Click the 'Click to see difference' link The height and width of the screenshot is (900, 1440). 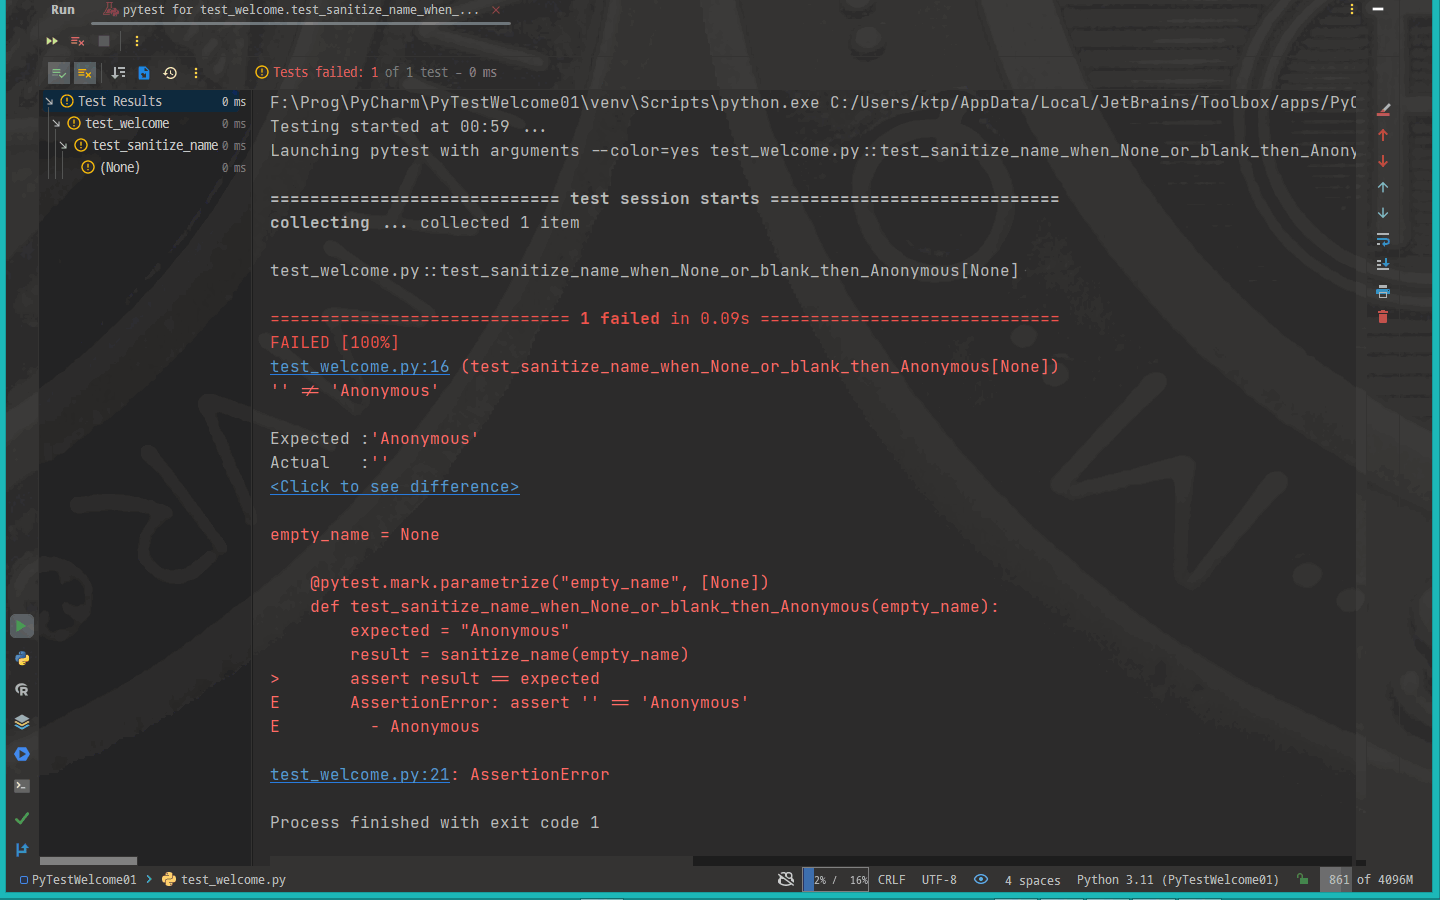pos(395,487)
